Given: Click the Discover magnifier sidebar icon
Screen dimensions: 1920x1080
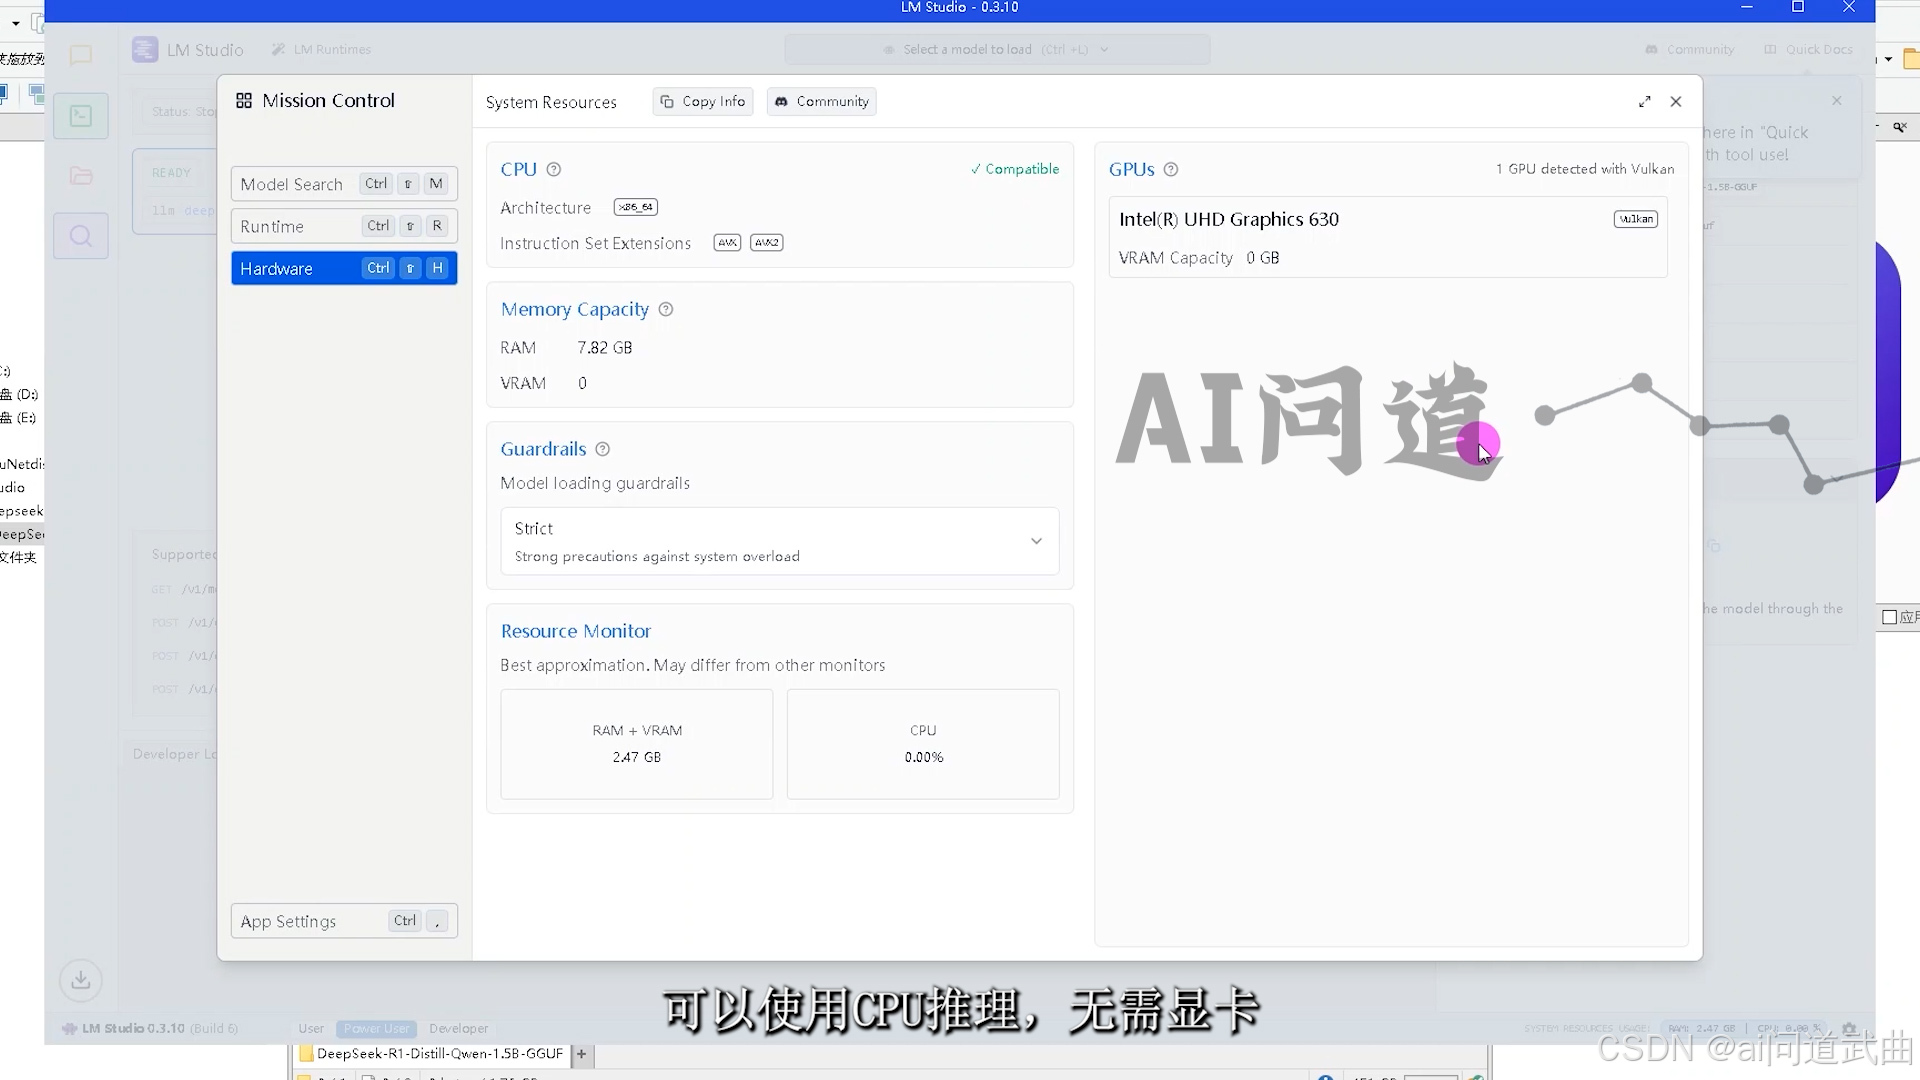Looking at the screenshot, I should tap(81, 236).
